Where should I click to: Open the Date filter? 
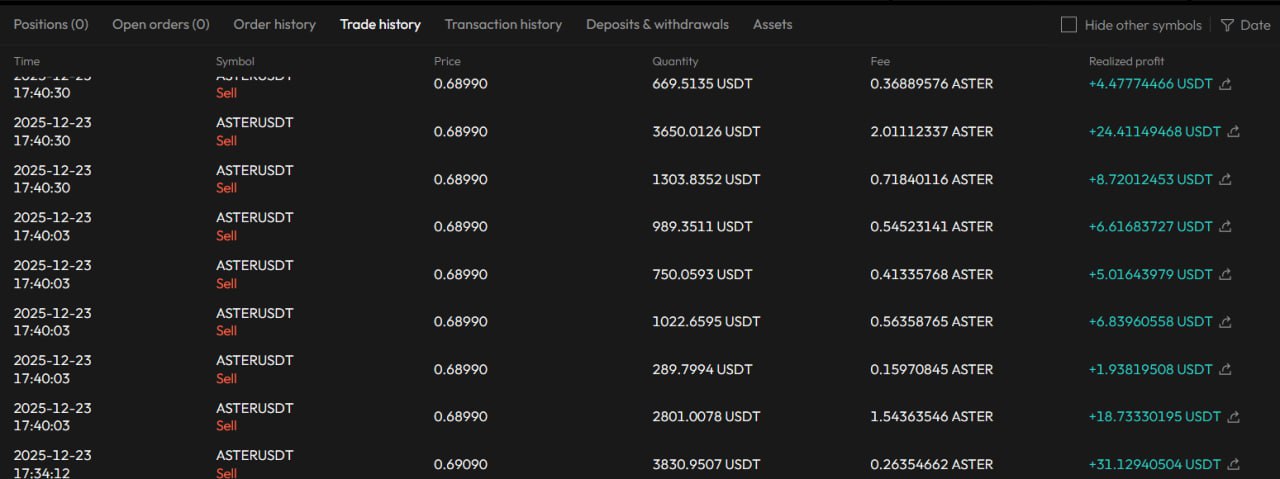(1245, 25)
